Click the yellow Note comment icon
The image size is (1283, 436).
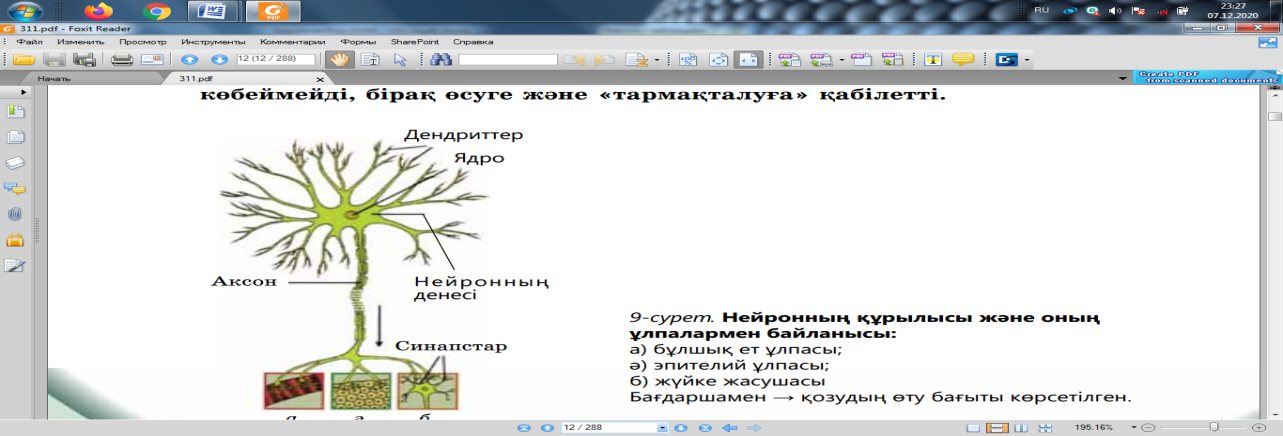[963, 59]
